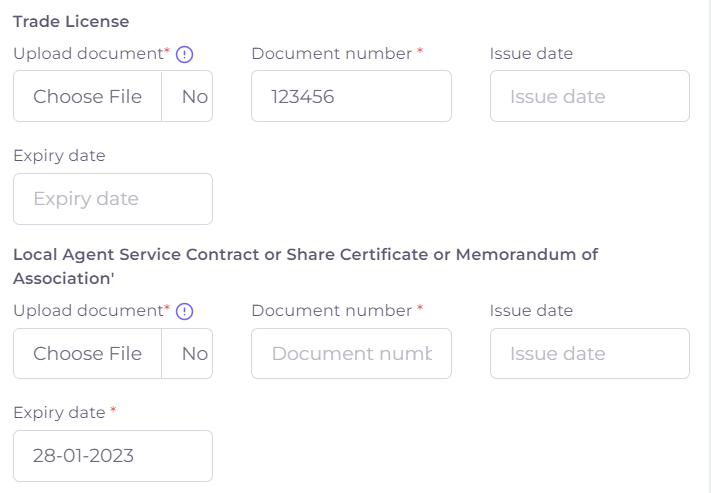Click Upload document label under Trade License
Screen dimensions: 711x493
pos(88,54)
